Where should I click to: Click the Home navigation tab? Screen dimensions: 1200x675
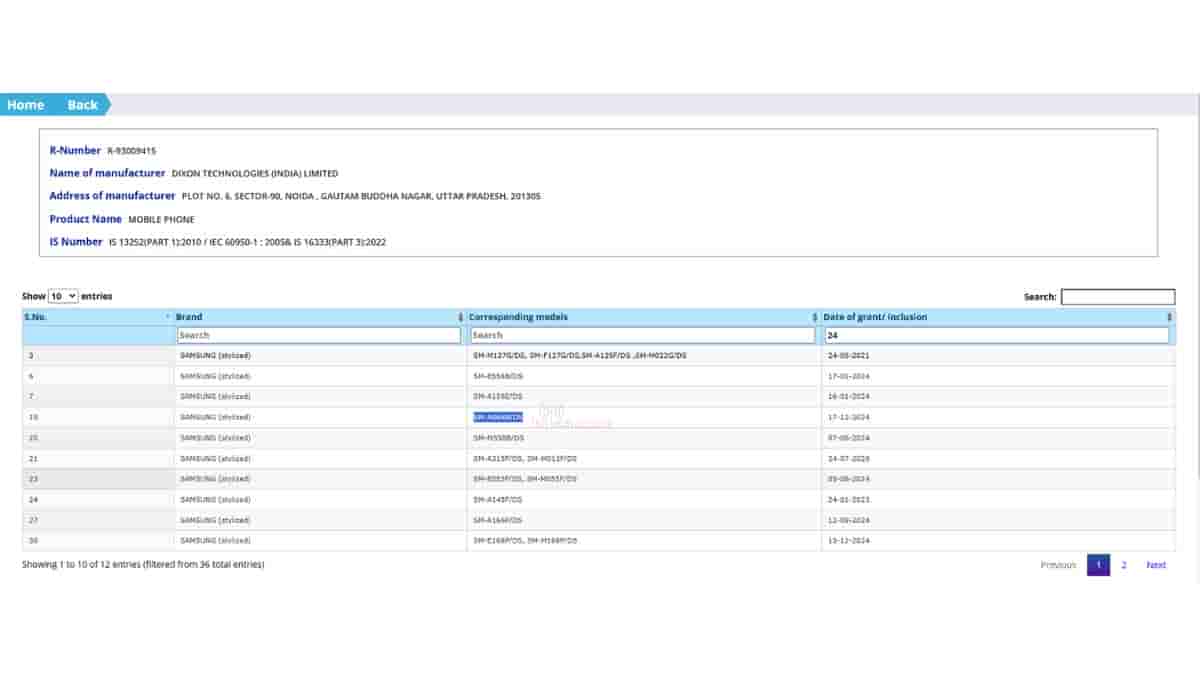25,105
